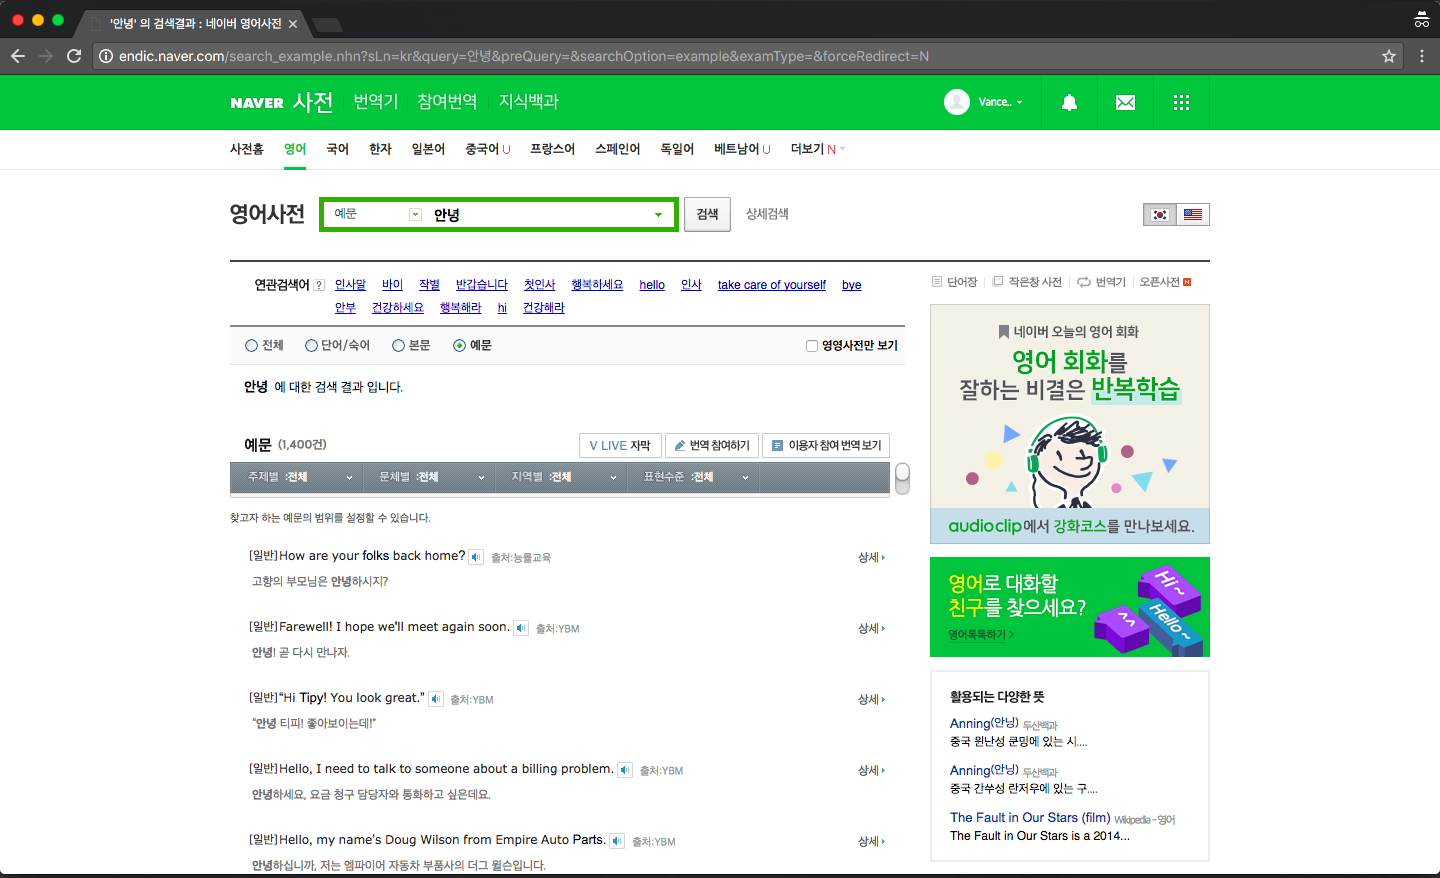Click the V LIVE 자막 button
Image resolution: width=1440 pixels, height=878 pixels.
click(619, 446)
